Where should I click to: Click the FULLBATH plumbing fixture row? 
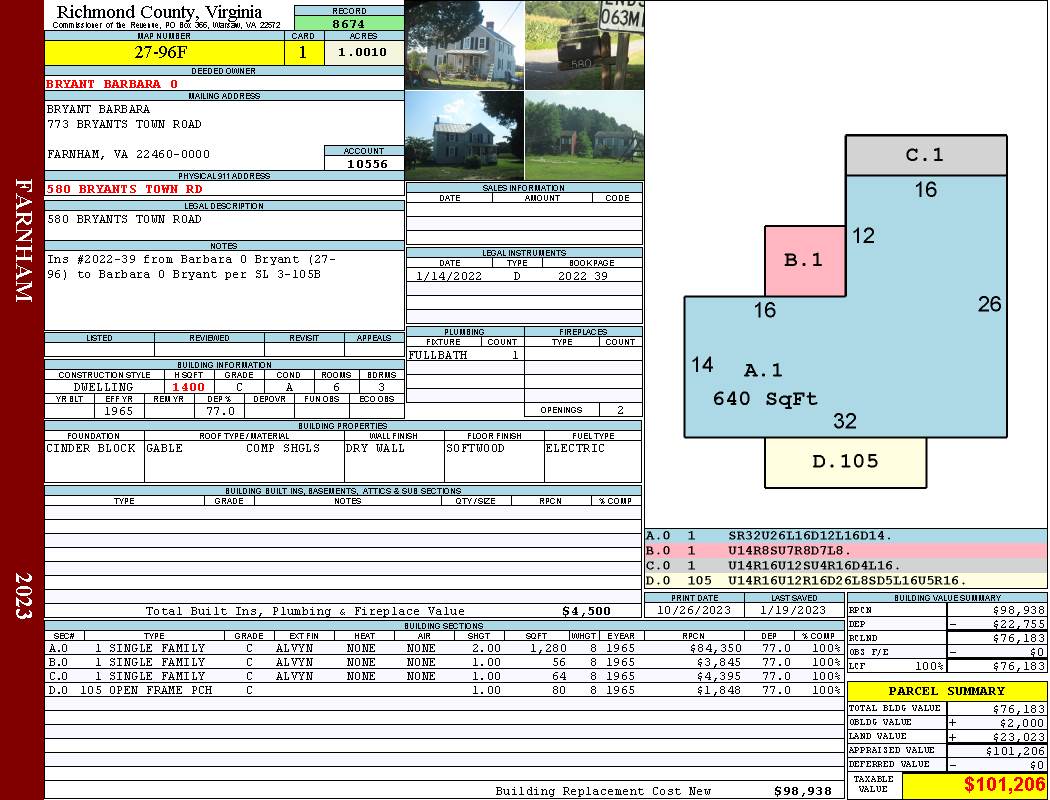pyautogui.click(x=465, y=355)
